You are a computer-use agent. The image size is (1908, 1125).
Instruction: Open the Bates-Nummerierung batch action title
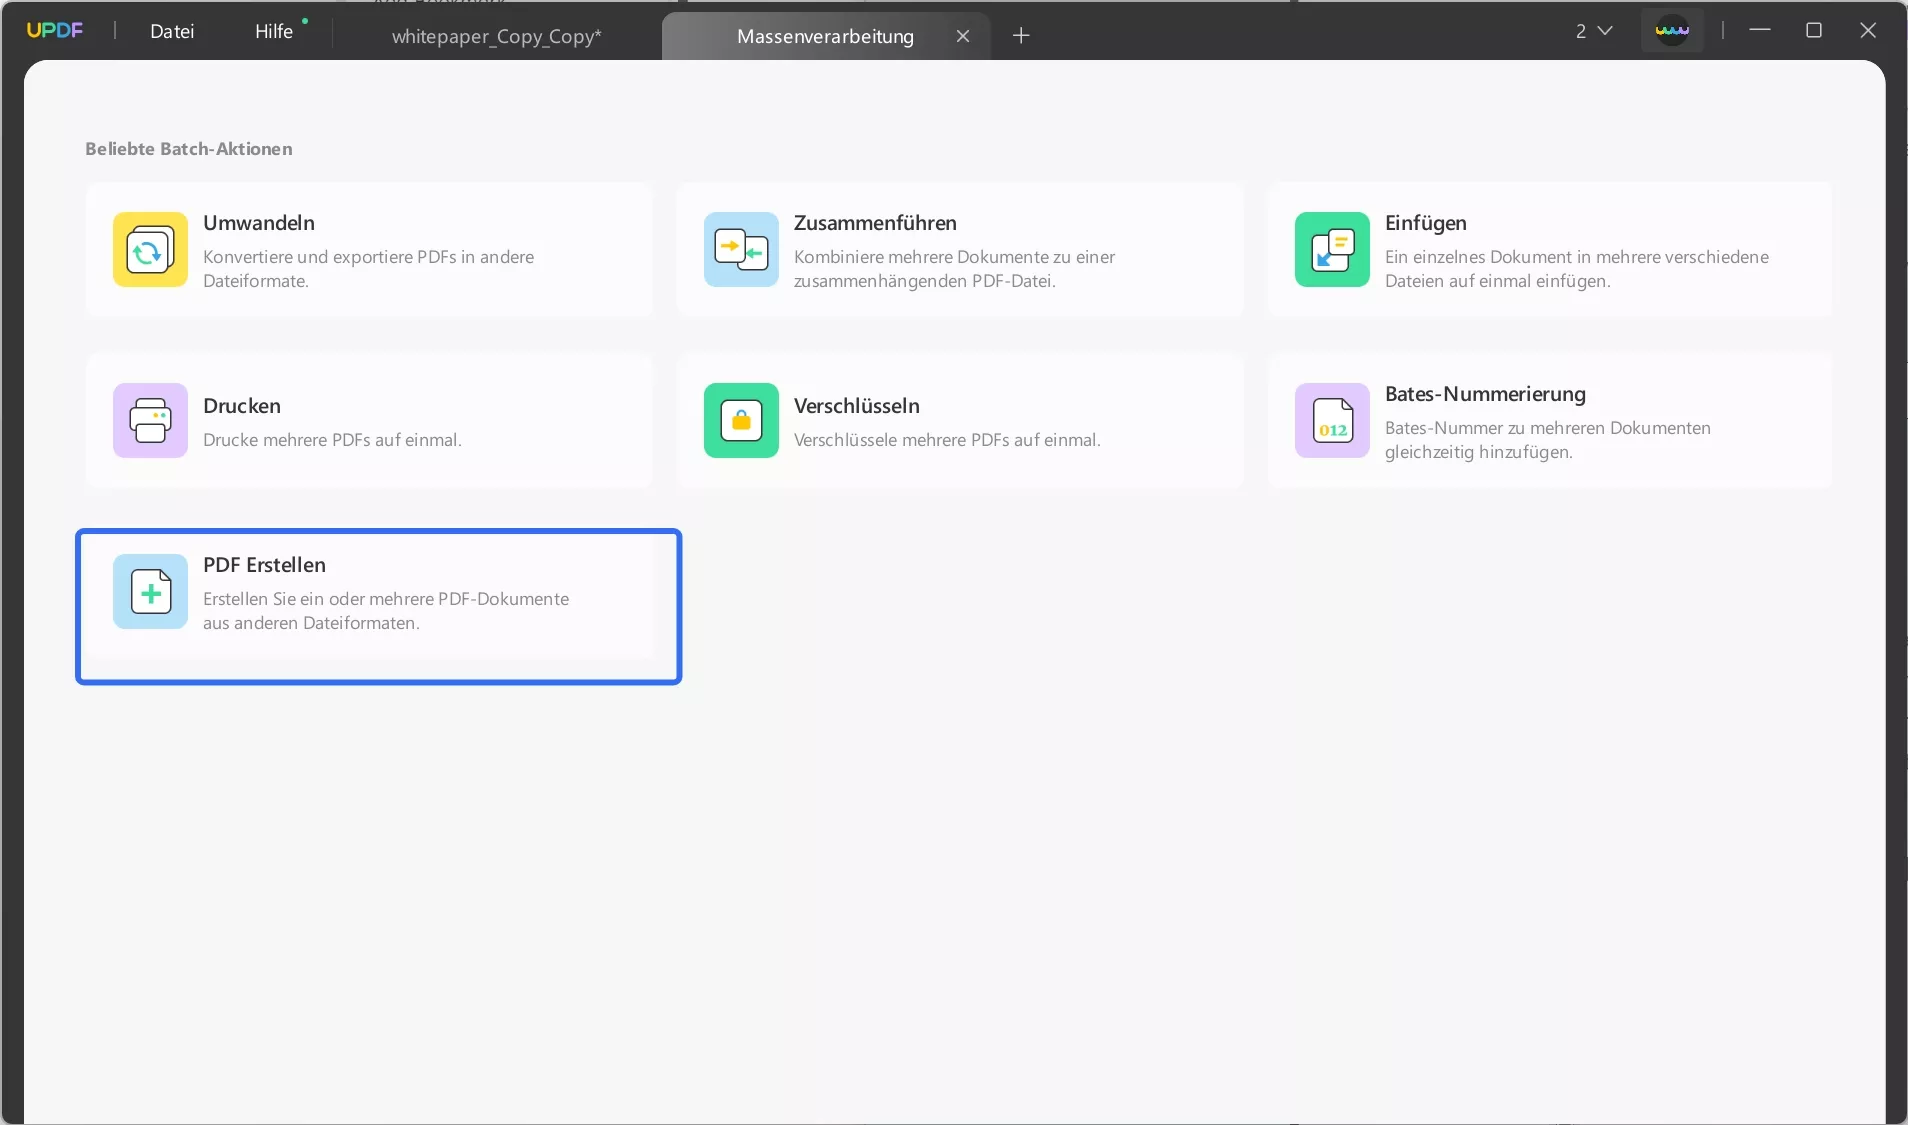point(1485,394)
